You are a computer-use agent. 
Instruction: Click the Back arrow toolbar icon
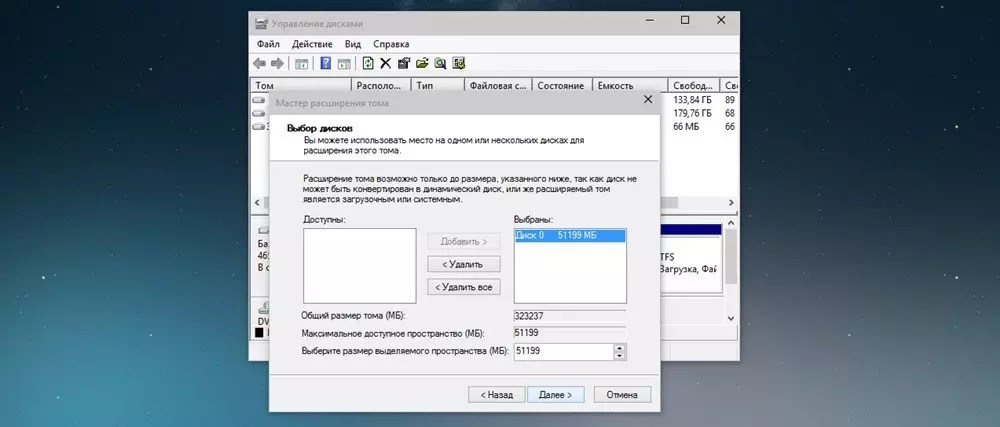click(260, 64)
